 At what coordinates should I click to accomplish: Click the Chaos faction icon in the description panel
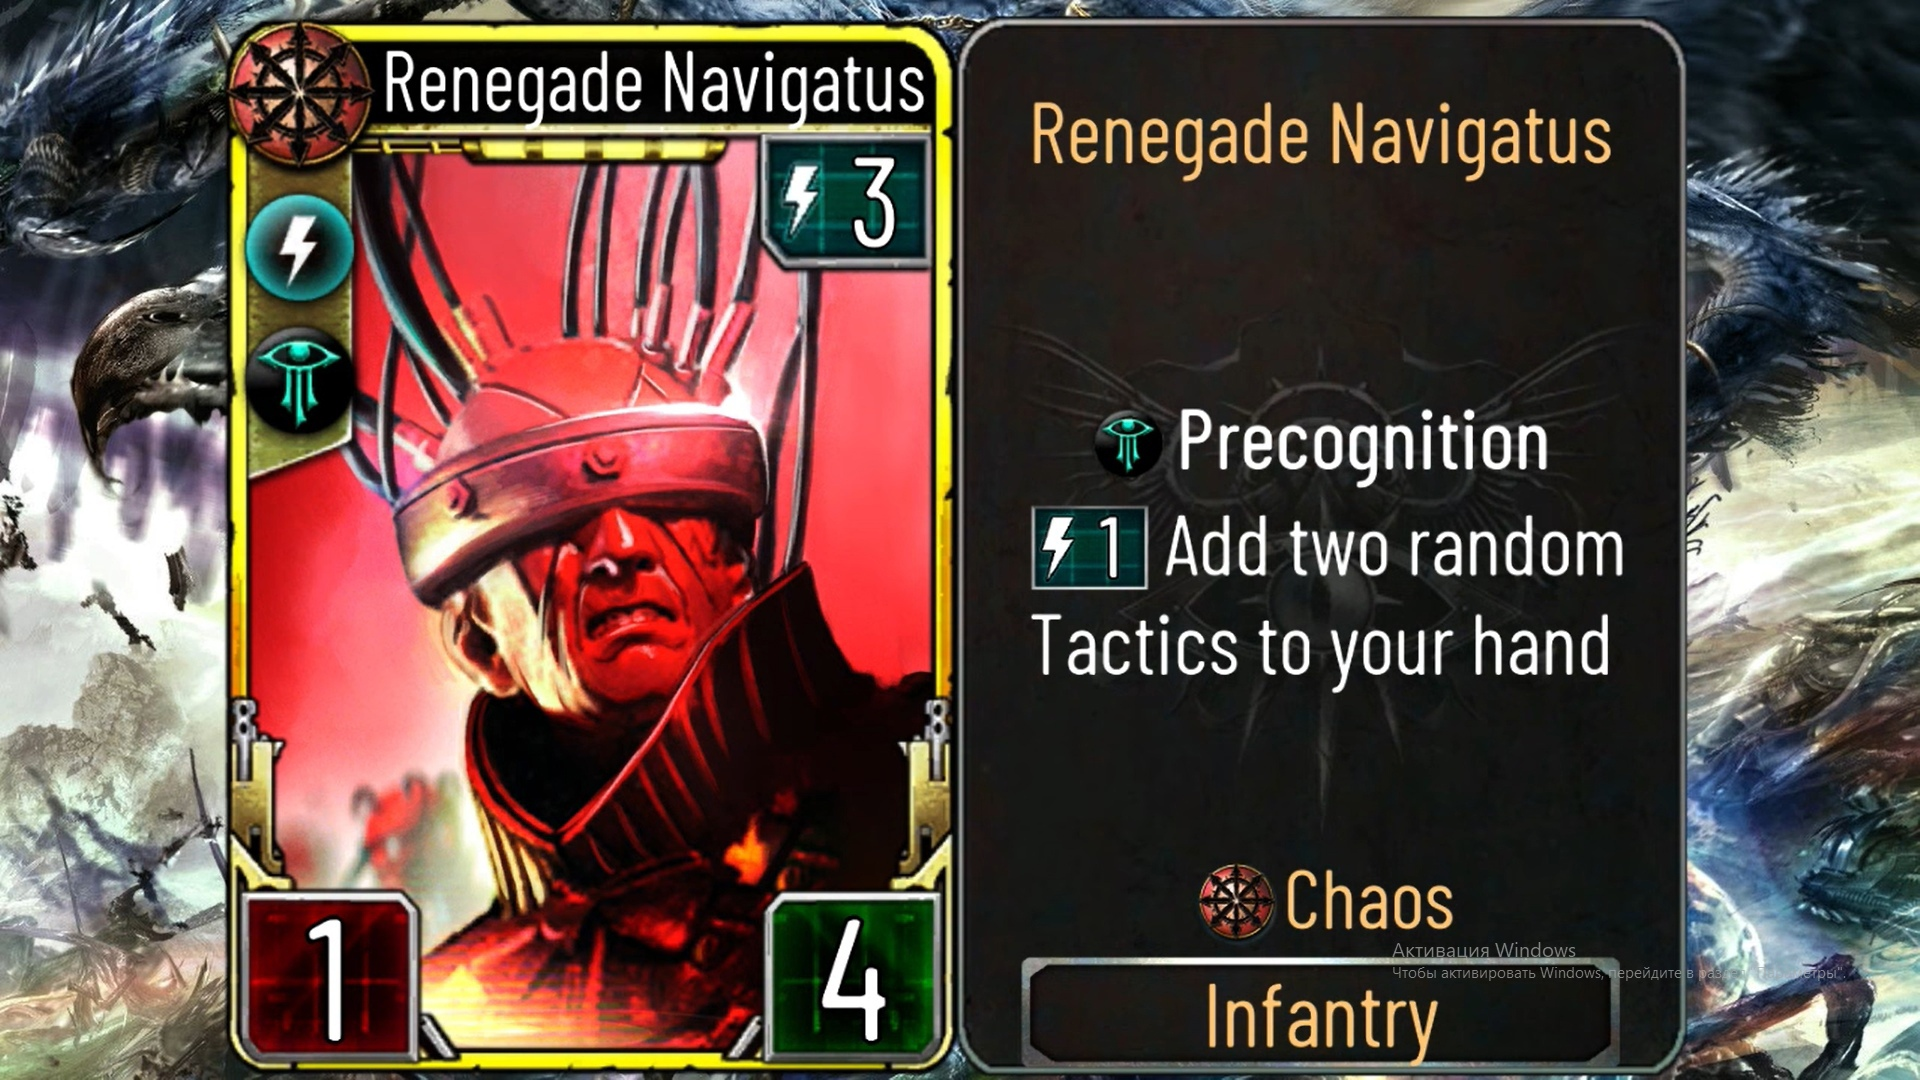1237,901
